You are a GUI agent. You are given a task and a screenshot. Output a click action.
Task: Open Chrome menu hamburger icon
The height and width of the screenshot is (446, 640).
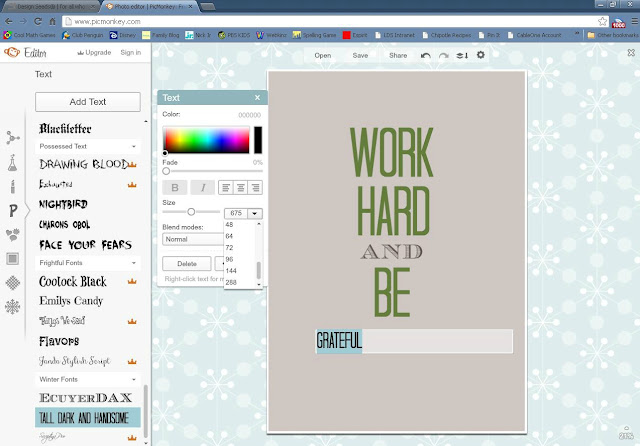coord(634,21)
